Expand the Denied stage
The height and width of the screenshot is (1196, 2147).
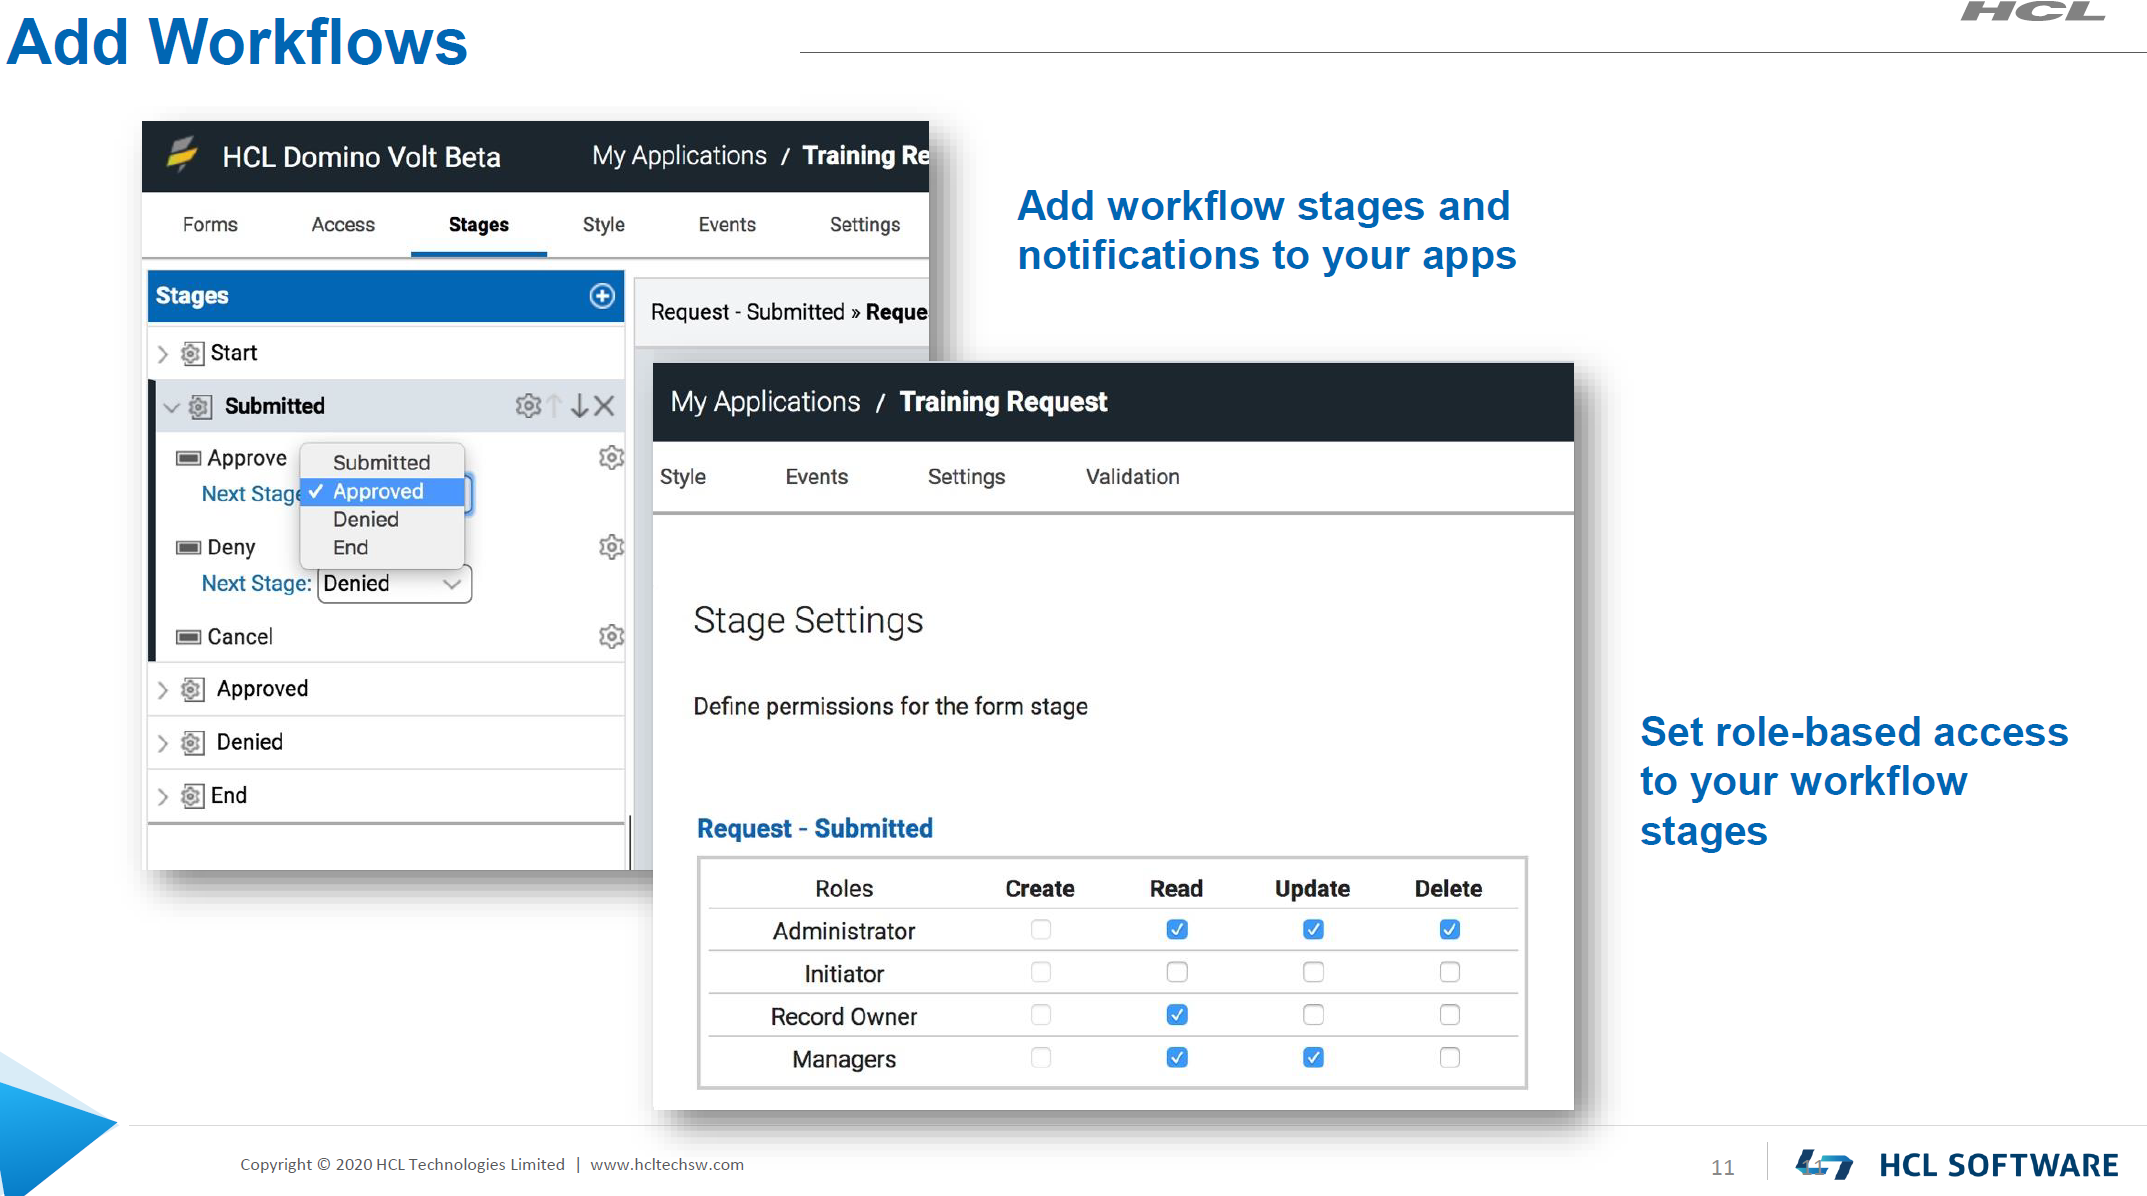pyautogui.click(x=163, y=743)
